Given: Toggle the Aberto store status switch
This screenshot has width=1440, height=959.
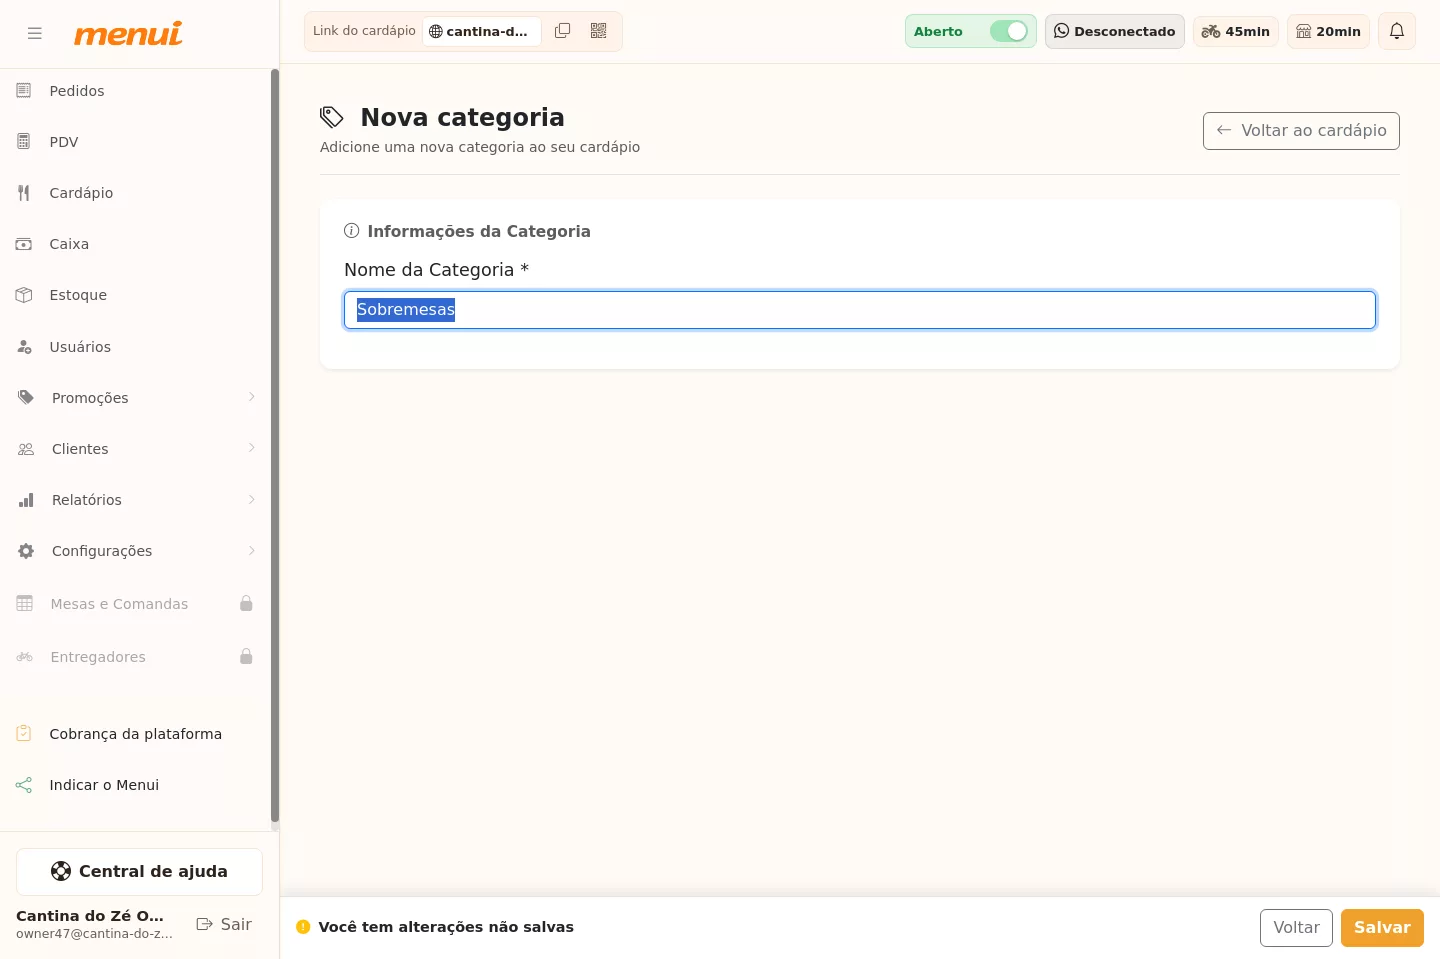Looking at the screenshot, I should (1009, 31).
